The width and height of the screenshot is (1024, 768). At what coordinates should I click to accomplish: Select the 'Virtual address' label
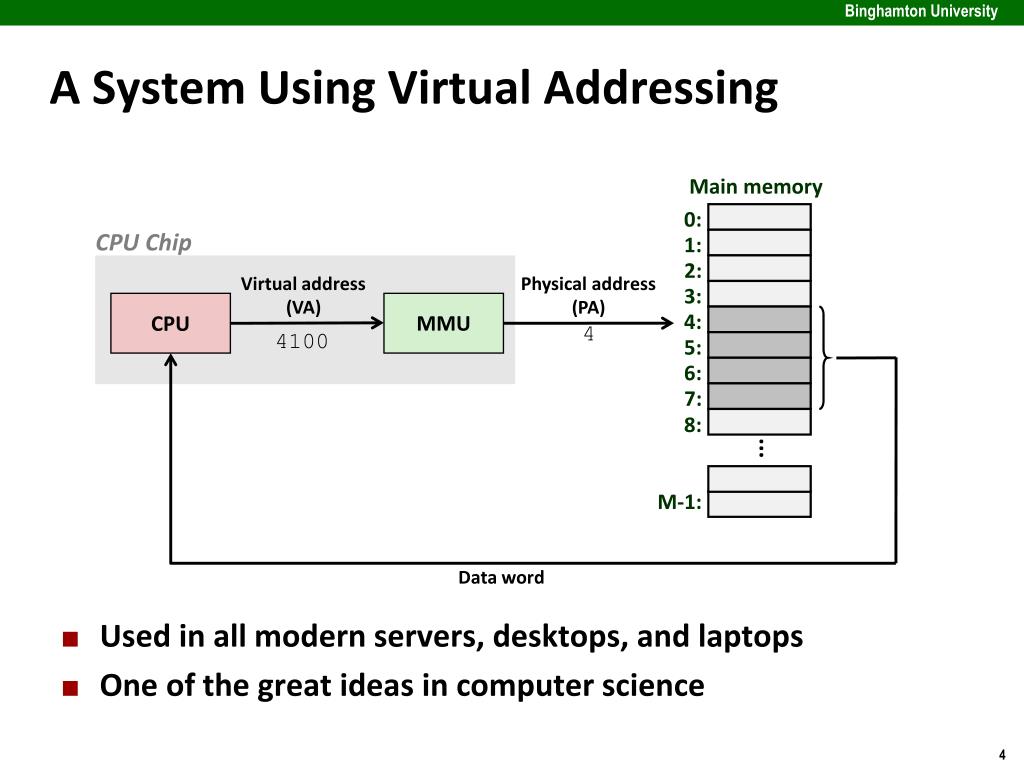[x=303, y=283]
